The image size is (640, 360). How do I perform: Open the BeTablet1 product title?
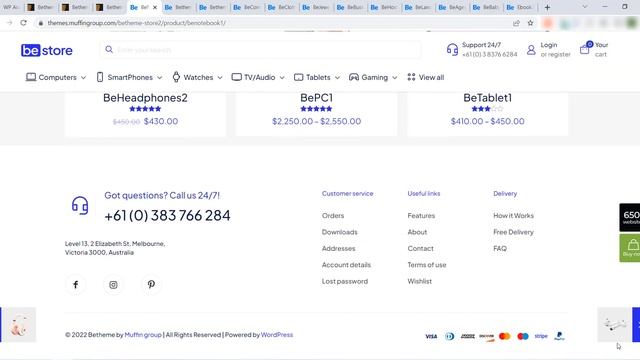[487, 98]
